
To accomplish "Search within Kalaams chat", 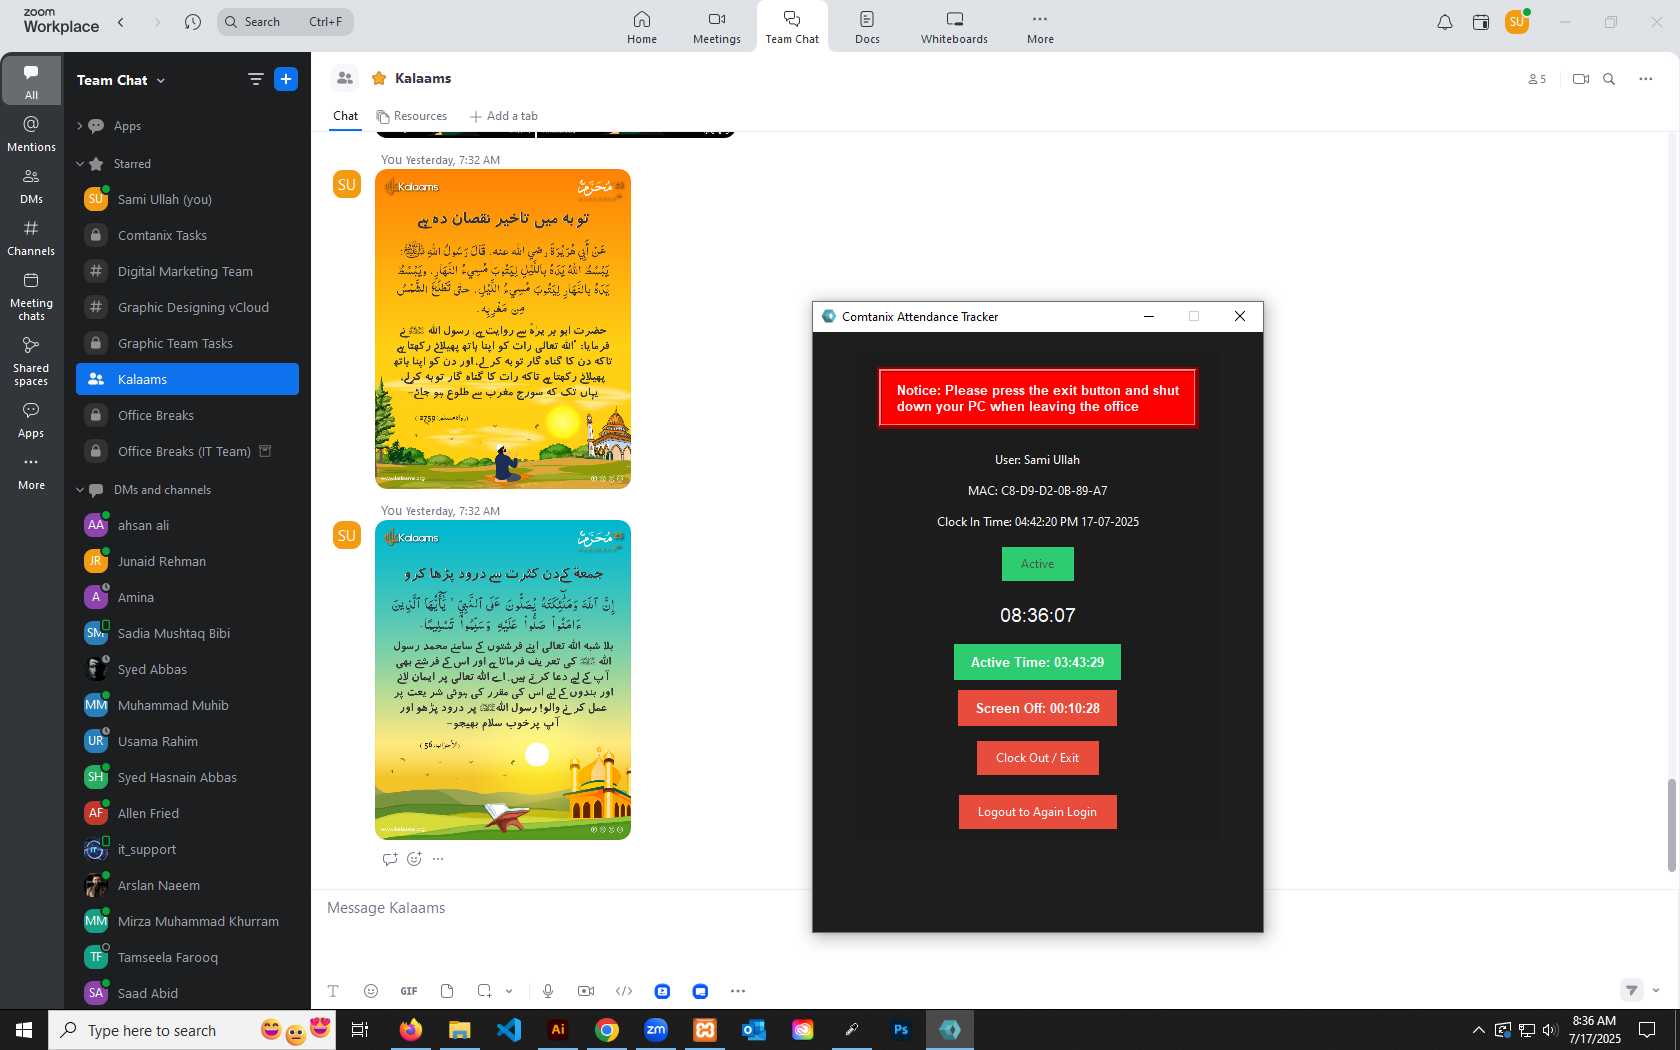I will tap(1609, 79).
